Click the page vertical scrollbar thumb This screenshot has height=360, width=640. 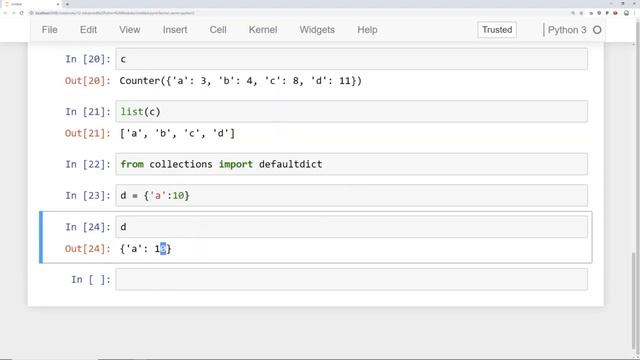point(634,302)
